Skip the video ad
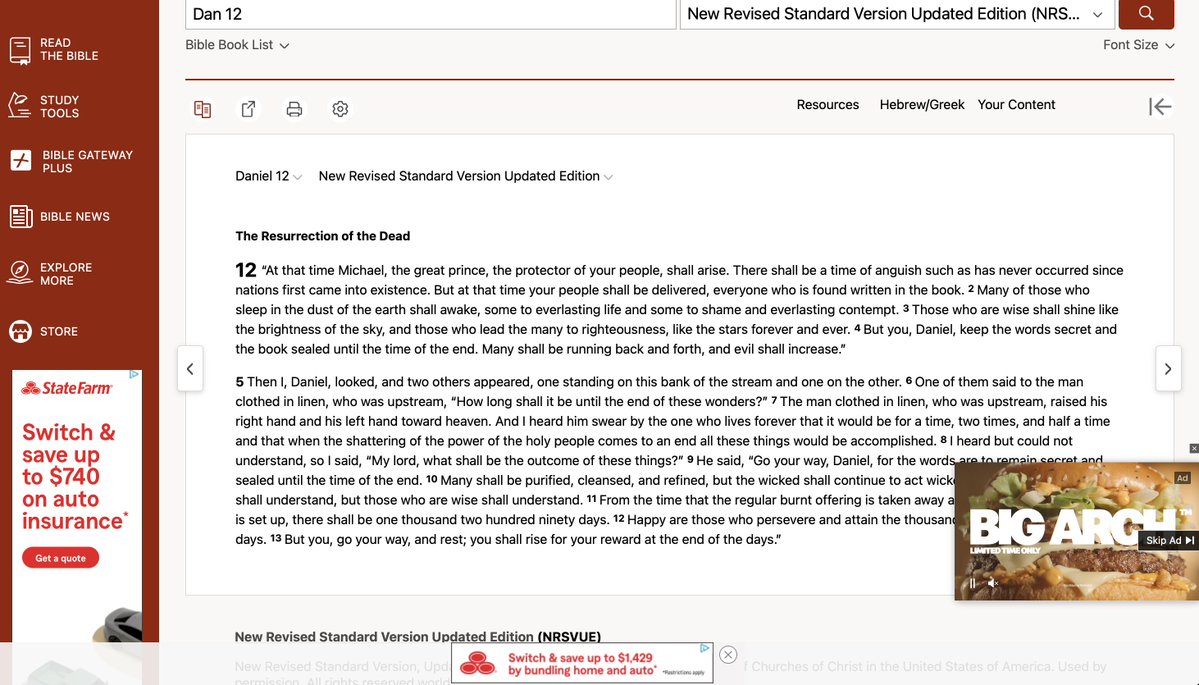This screenshot has width=1199, height=685. (x=1169, y=541)
